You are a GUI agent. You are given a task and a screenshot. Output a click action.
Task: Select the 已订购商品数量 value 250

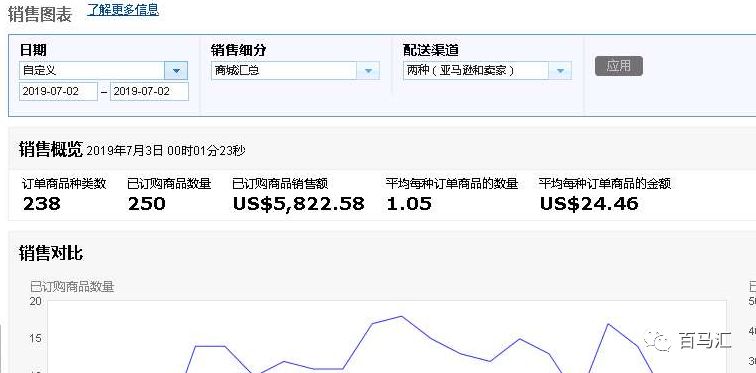click(x=147, y=204)
